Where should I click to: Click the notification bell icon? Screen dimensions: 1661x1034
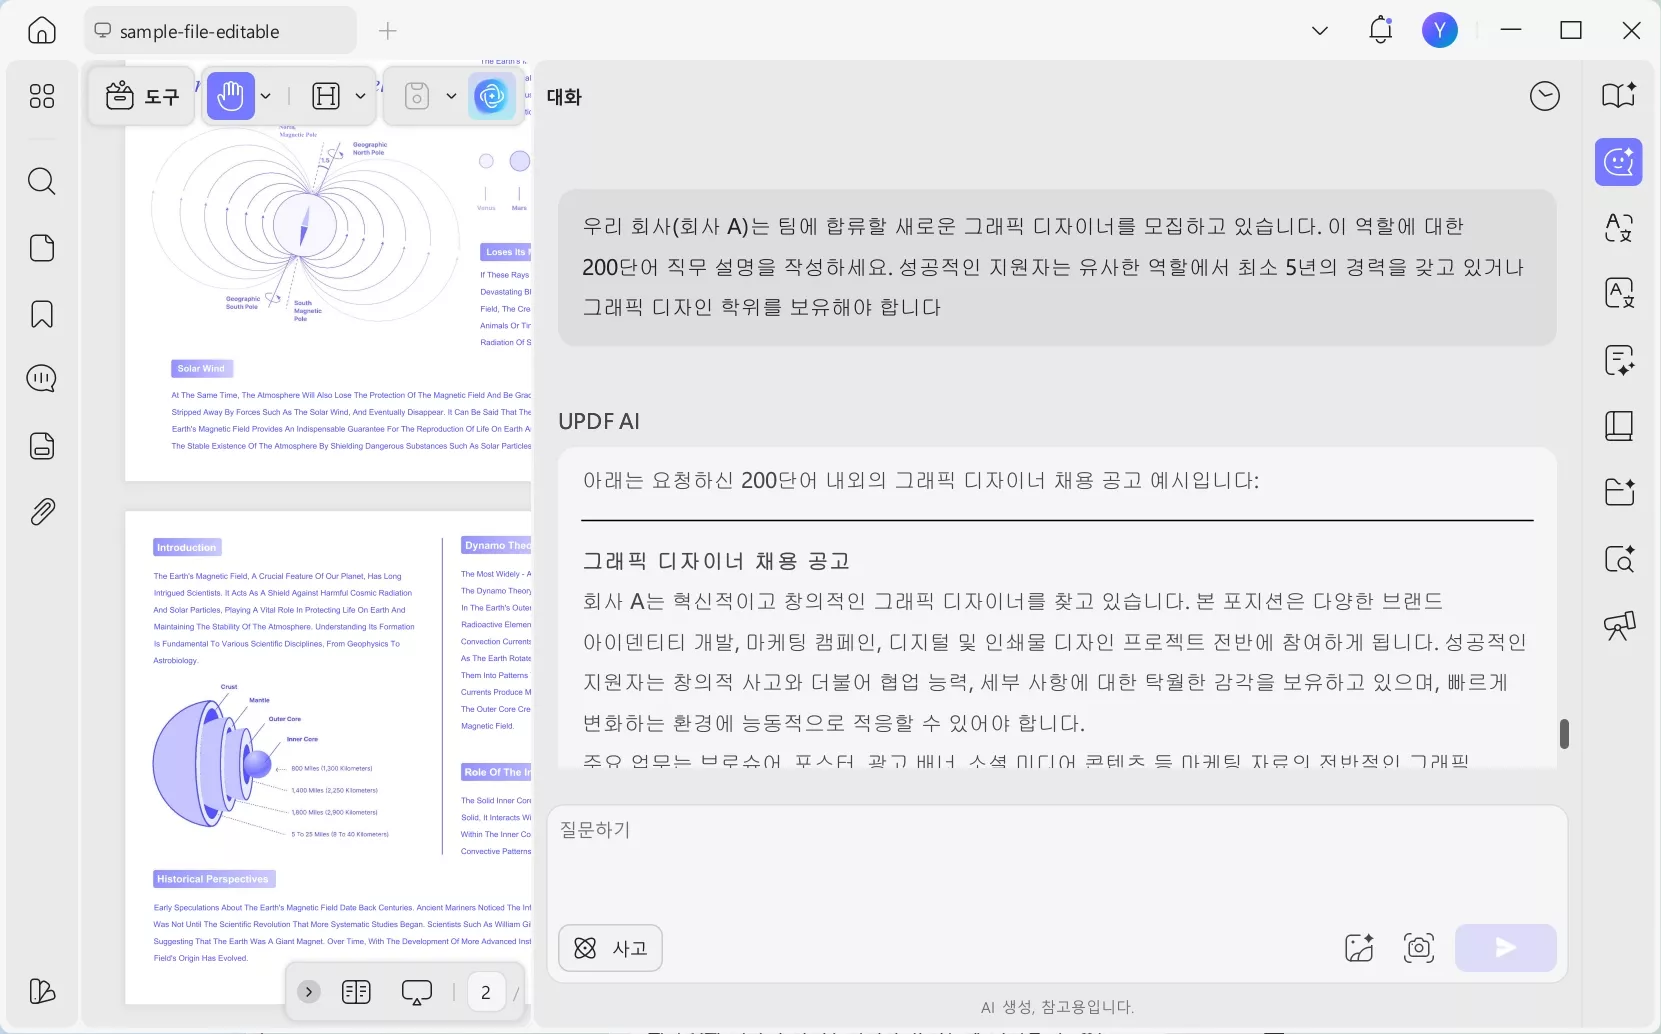[1381, 30]
